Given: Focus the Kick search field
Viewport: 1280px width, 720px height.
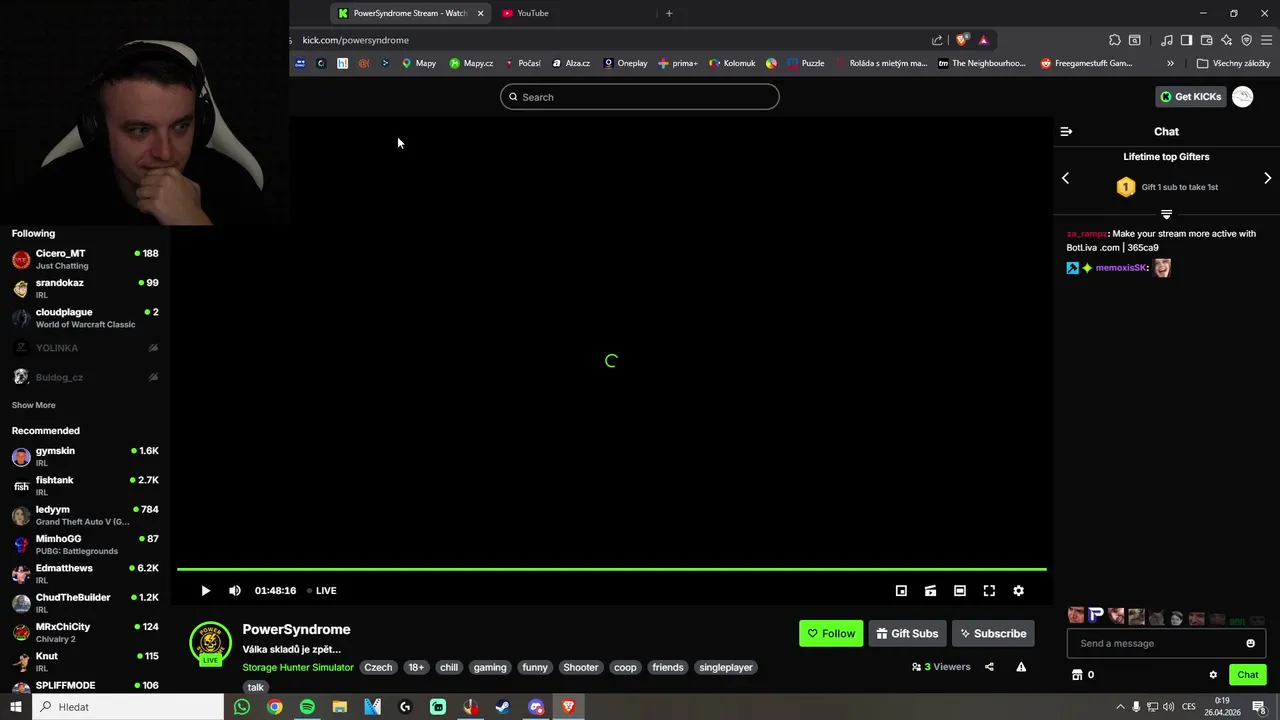Looking at the screenshot, I should pos(640,97).
